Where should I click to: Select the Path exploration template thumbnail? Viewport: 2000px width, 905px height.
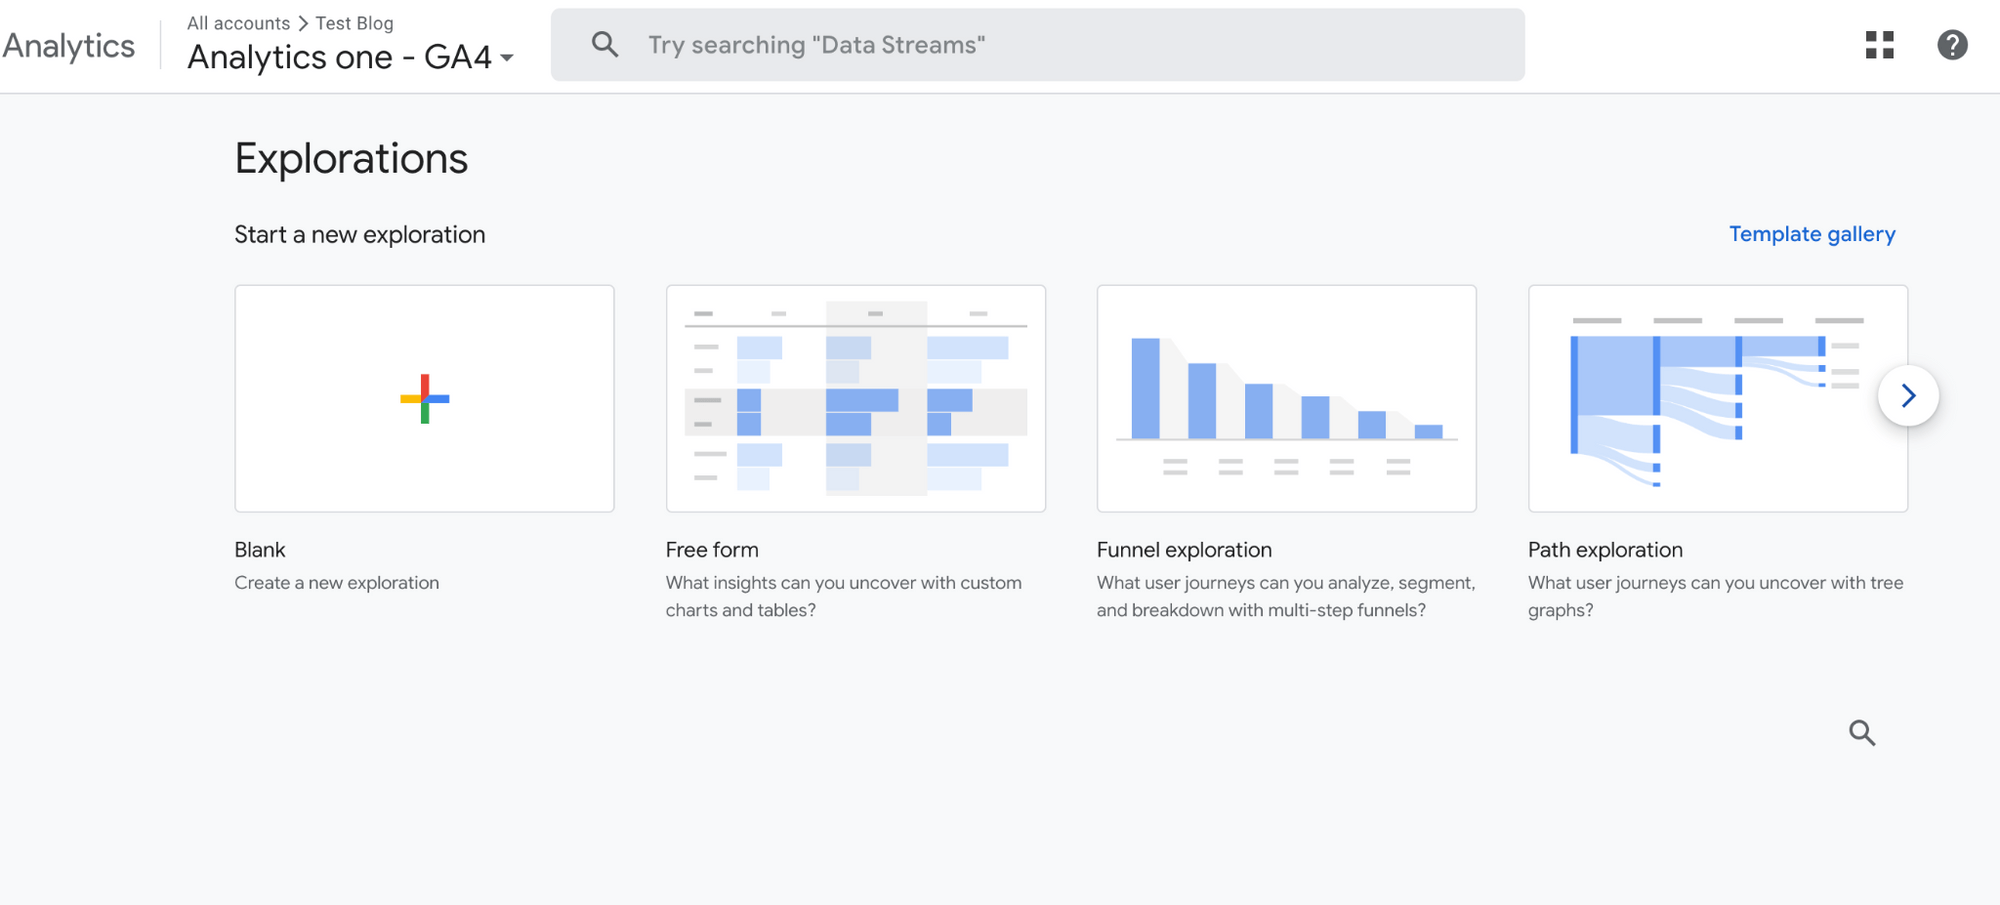(x=1718, y=399)
